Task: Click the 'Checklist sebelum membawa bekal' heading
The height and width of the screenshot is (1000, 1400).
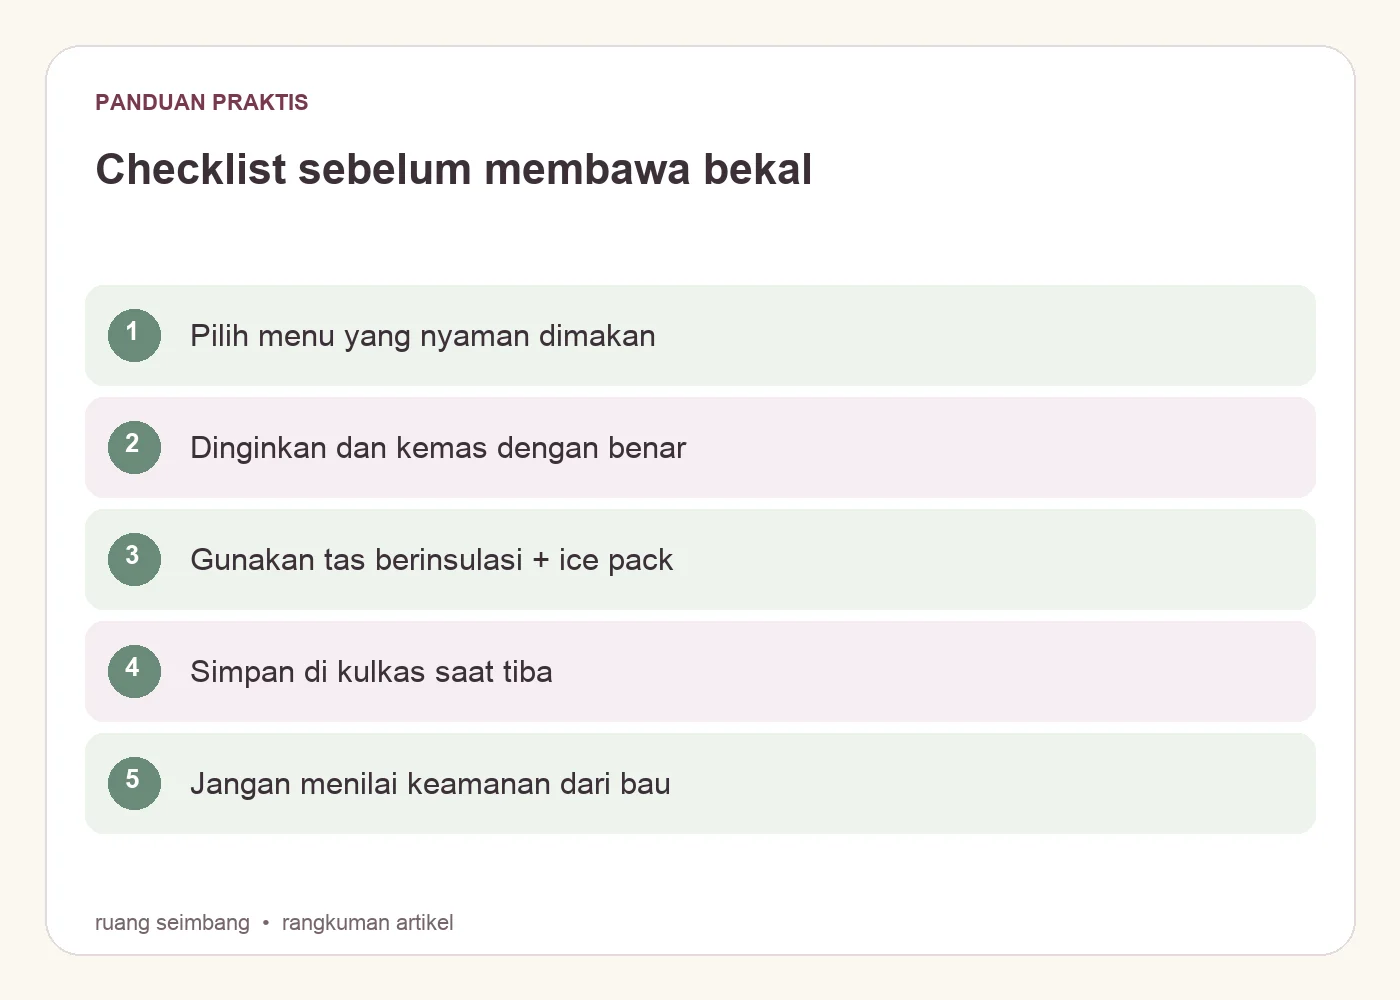Action: [x=454, y=169]
